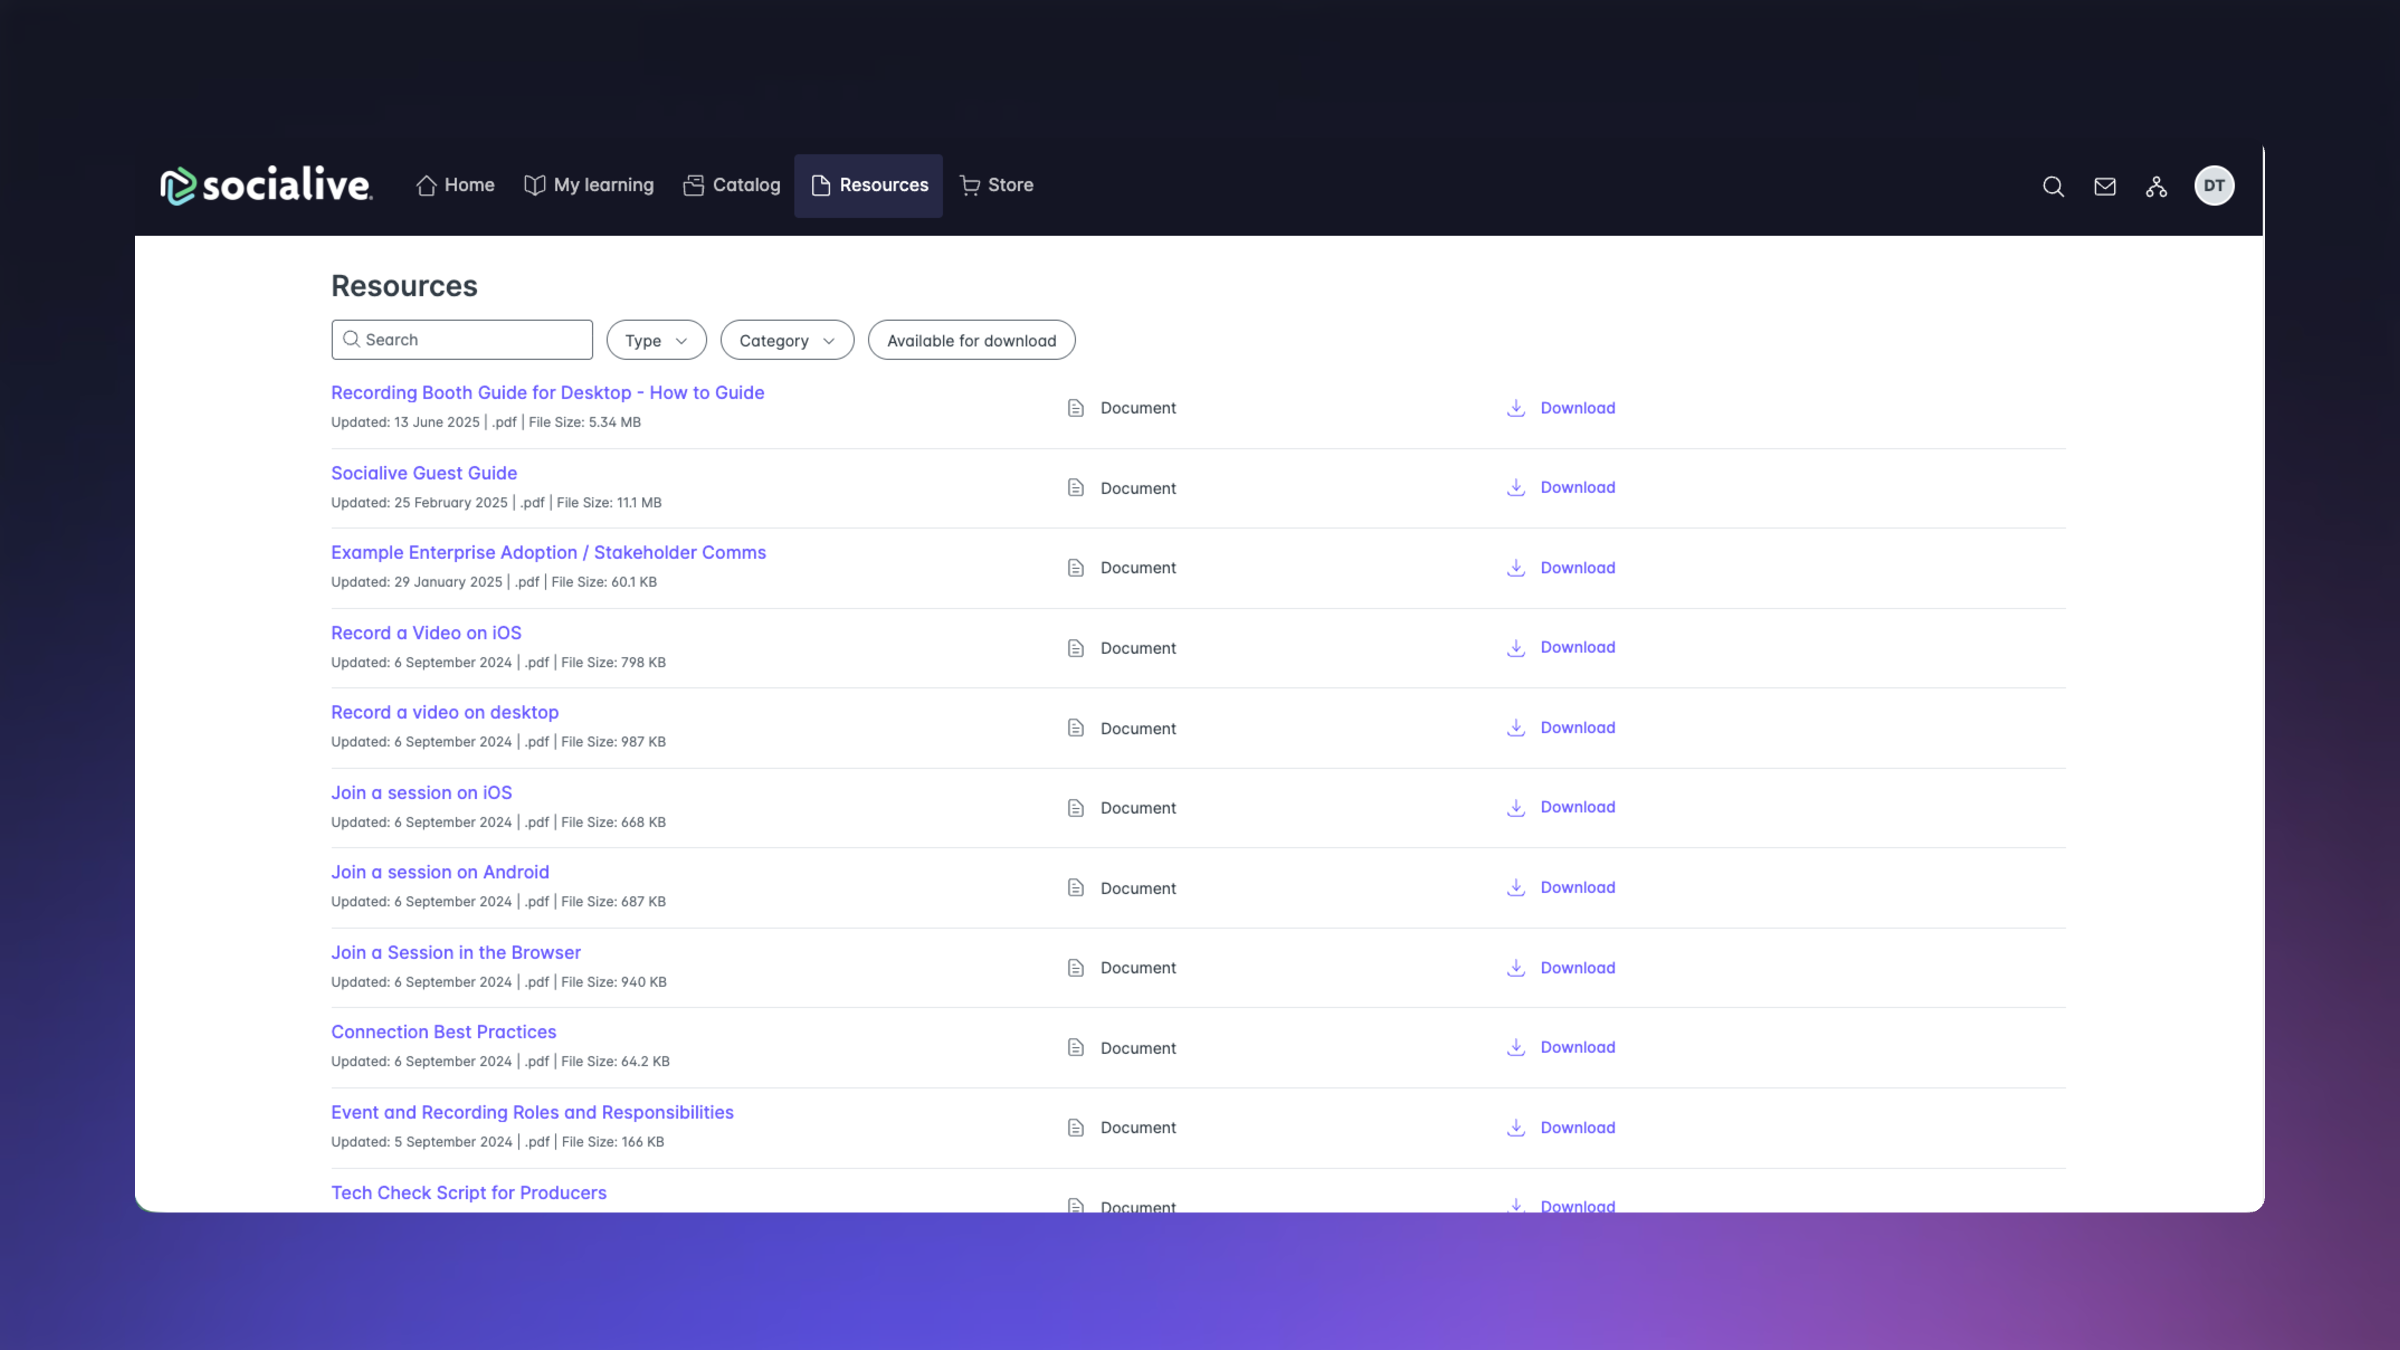Click the Socialive logo
The image size is (2400, 1350).
tap(266, 185)
